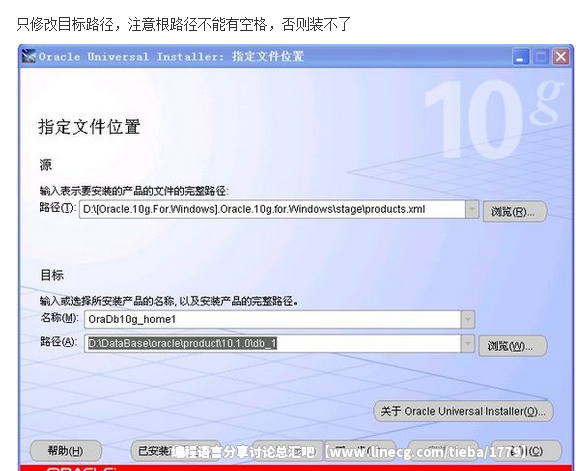Click the 目标 section label

[x=52, y=275]
